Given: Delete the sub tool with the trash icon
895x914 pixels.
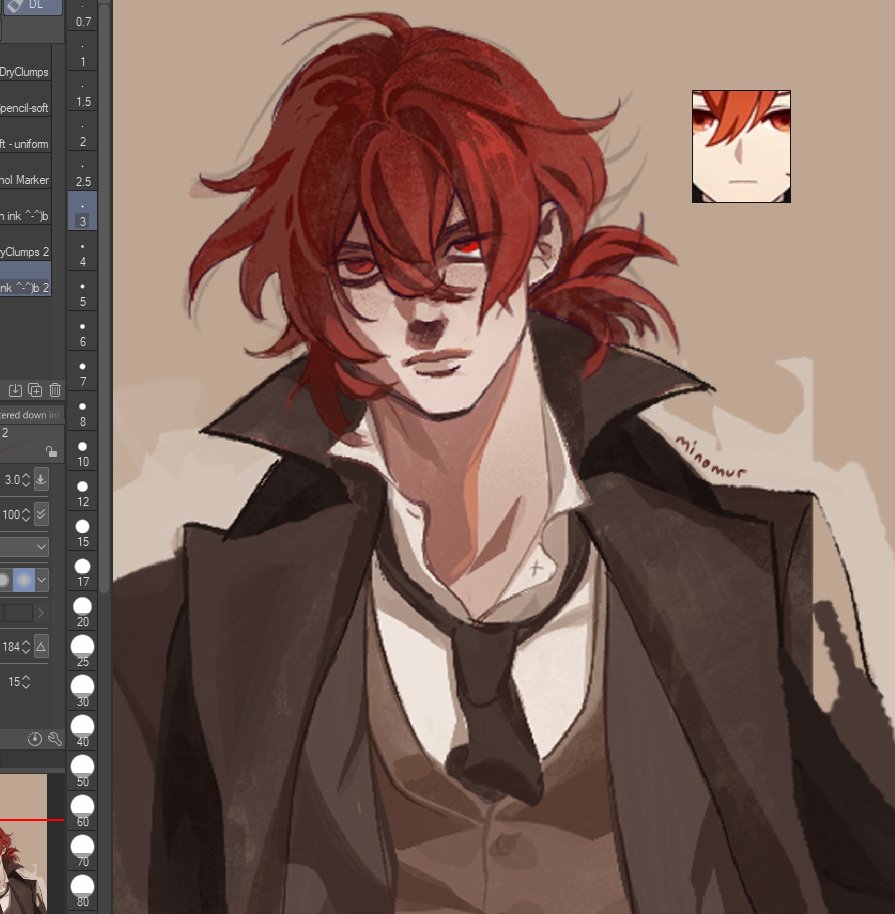Looking at the screenshot, I should (x=55, y=390).
